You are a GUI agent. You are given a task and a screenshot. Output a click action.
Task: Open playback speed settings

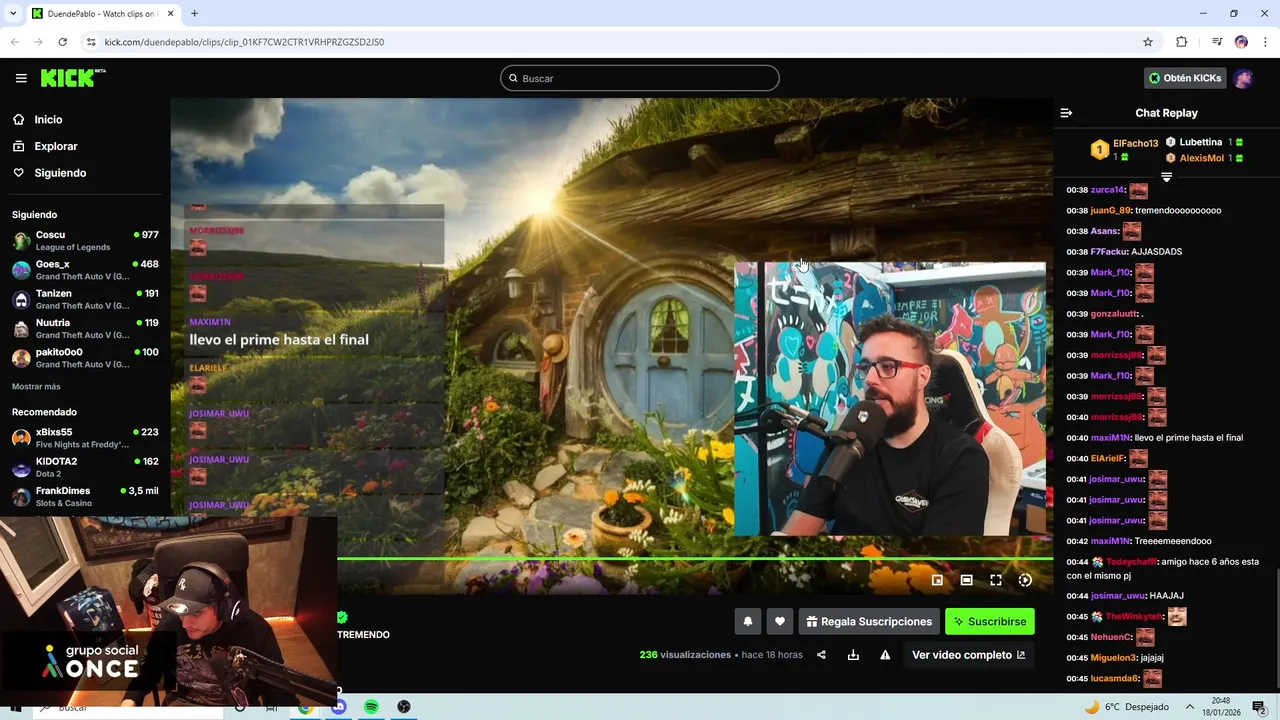tap(1025, 580)
